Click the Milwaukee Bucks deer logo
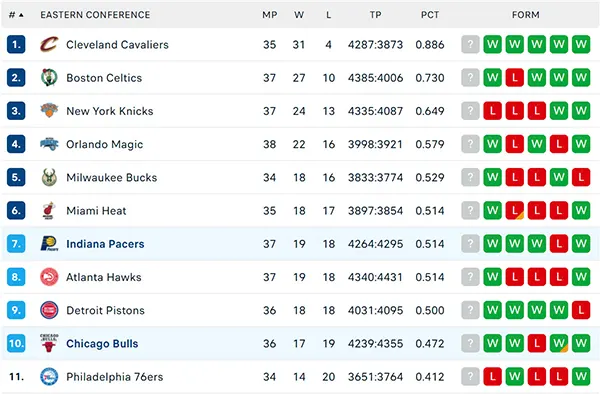The height and width of the screenshot is (394, 600). pos(49,177)
